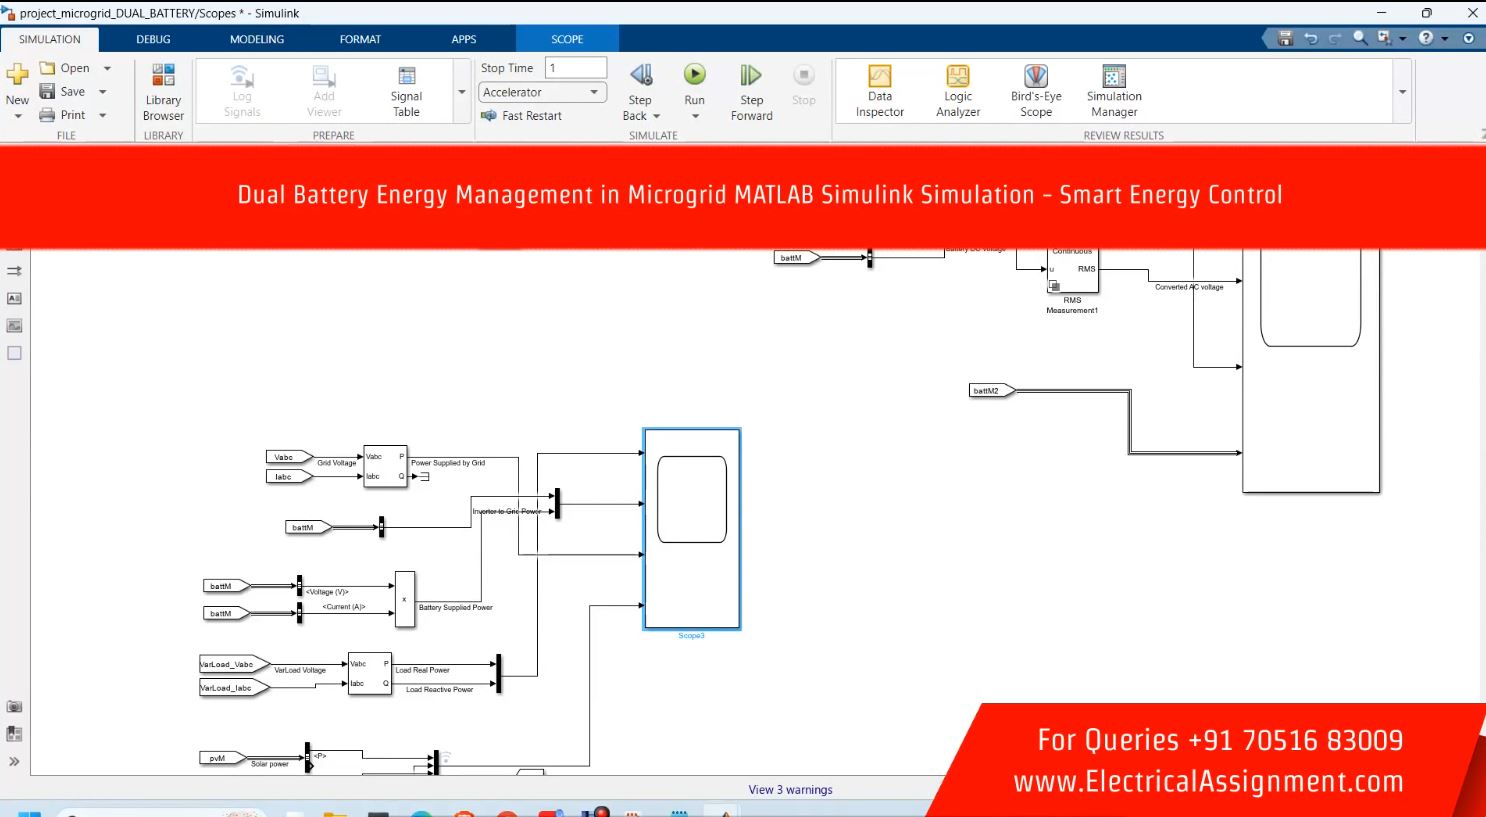Screen dimensions: 1486x817
Task: Click the Run simulation button
Action: click(694, 76)
